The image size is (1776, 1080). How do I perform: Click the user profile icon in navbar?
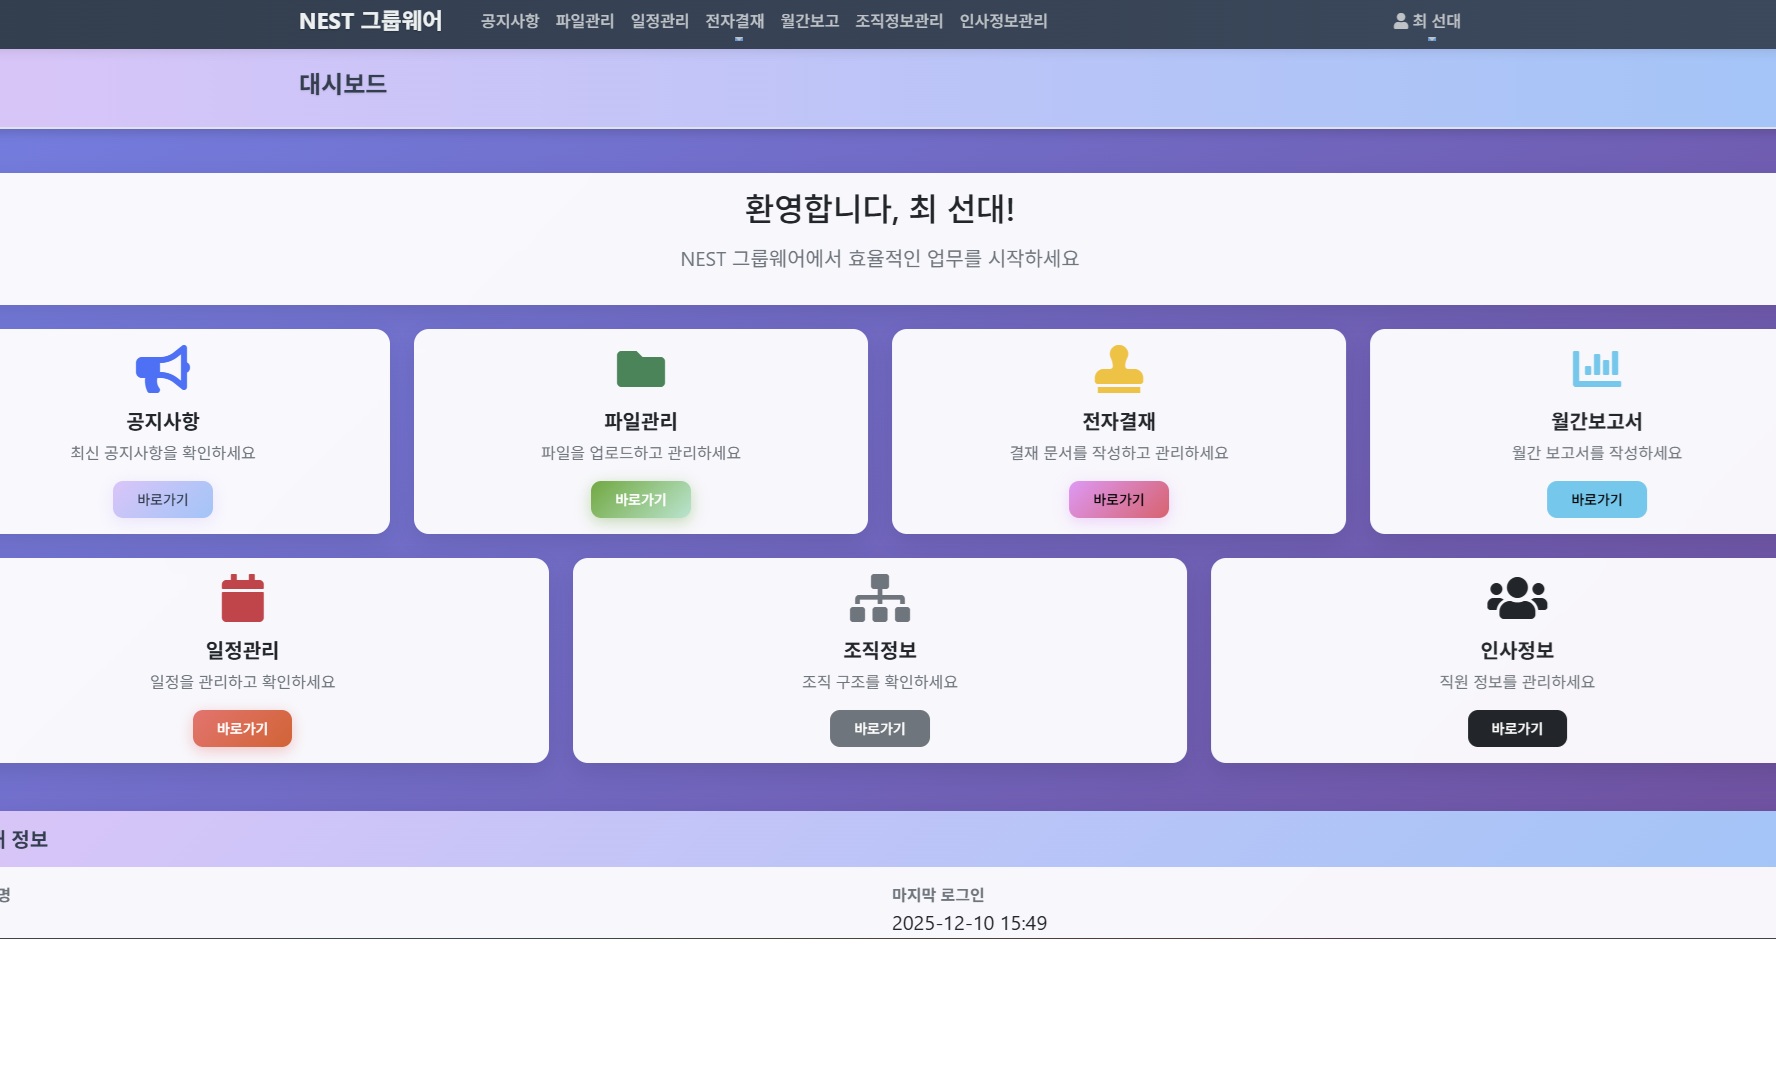point(1400,21)
